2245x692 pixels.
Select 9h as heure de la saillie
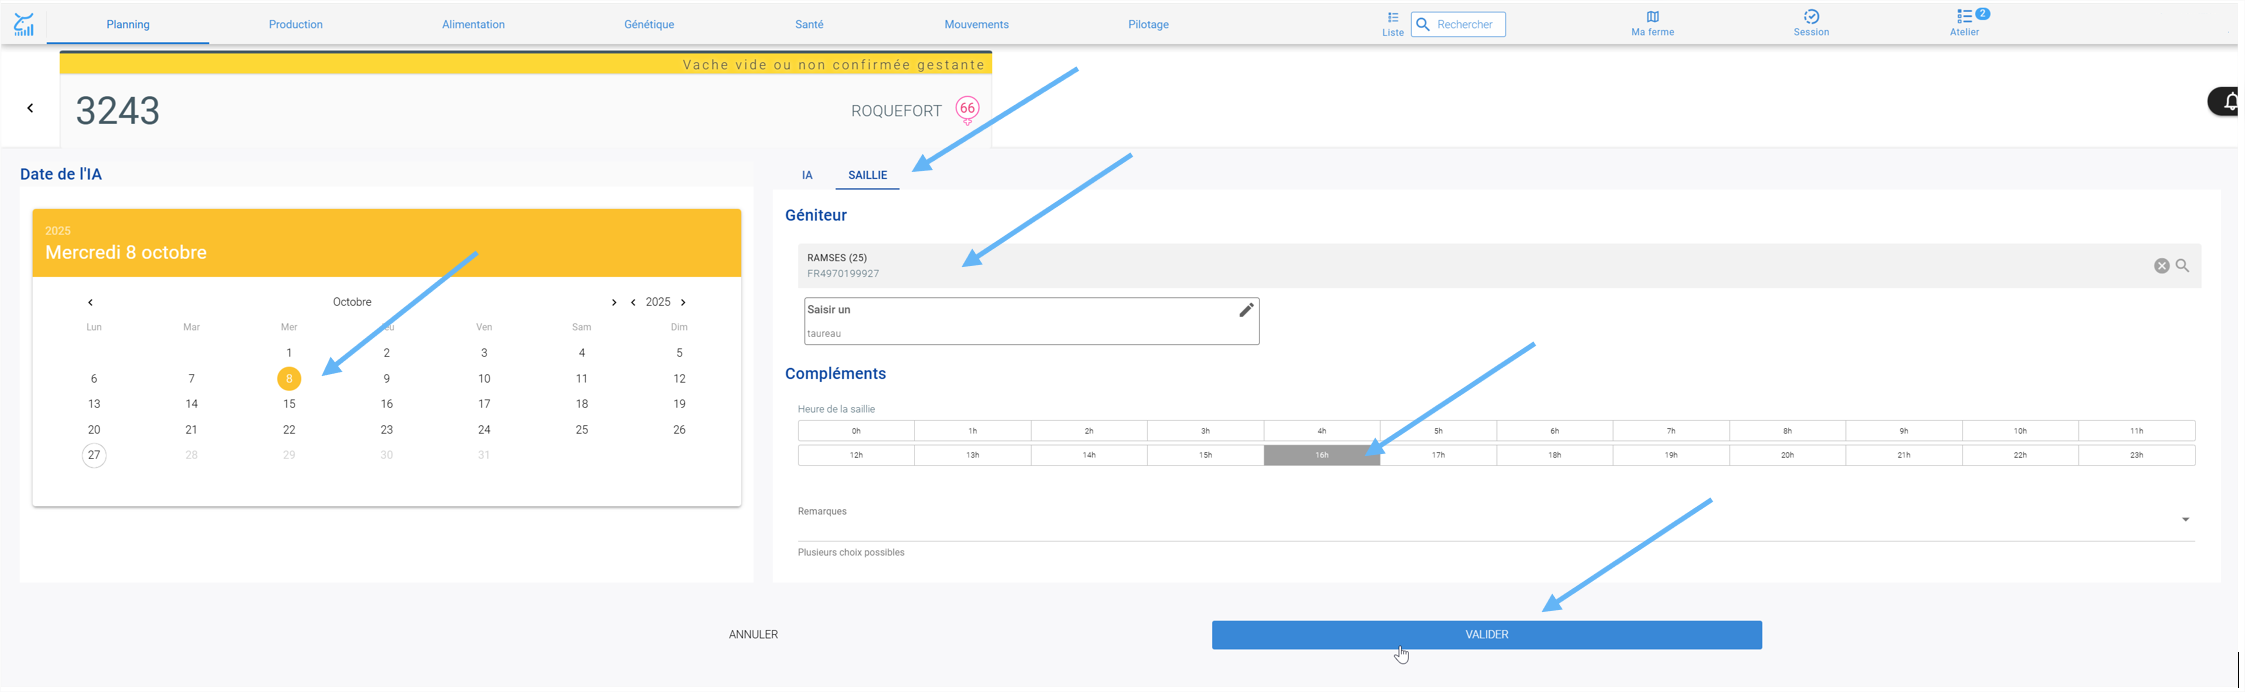point(1903,431)
